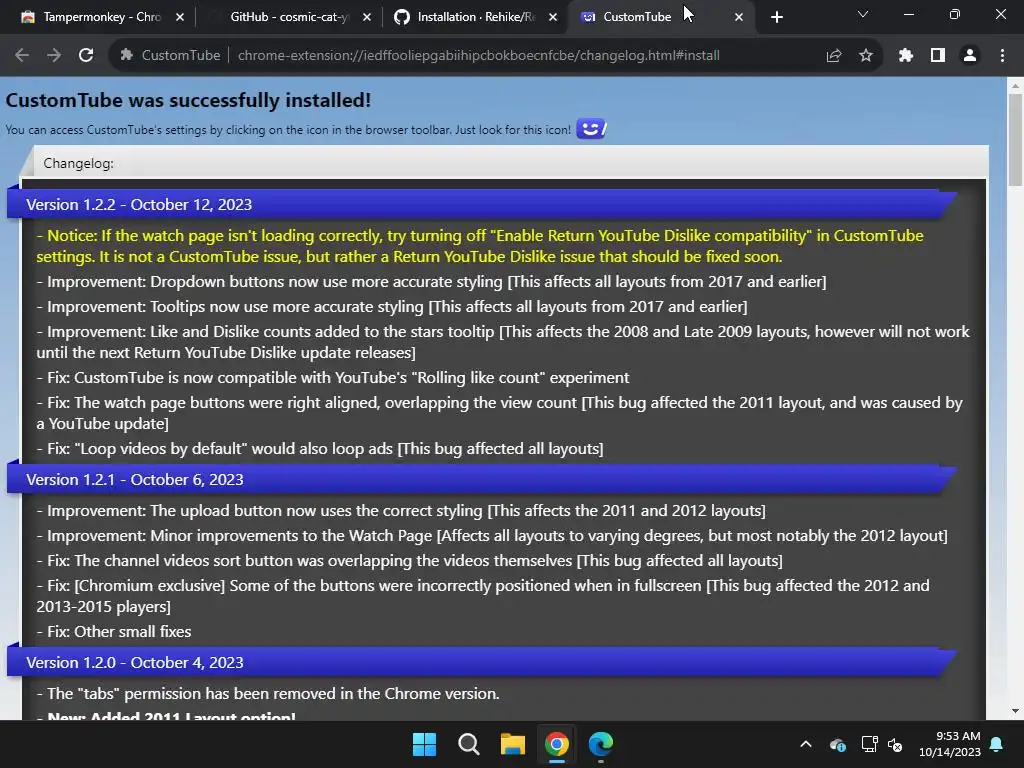
Task: Close the CustomTube tab
Action: coord(739,18)
